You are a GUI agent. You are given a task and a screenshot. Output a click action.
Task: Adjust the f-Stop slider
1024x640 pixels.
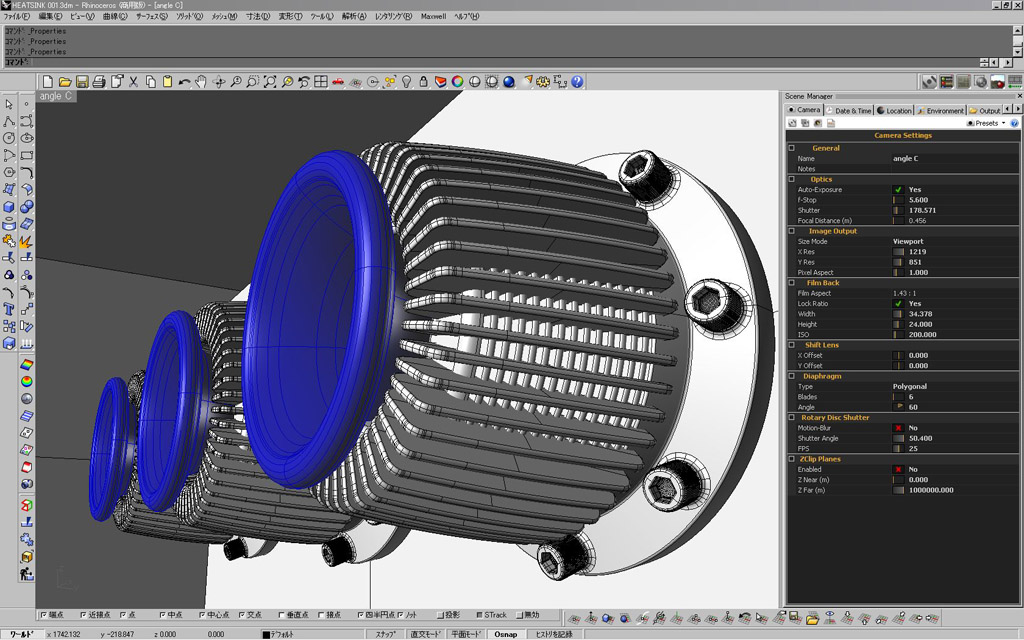[x=897, y=200]
